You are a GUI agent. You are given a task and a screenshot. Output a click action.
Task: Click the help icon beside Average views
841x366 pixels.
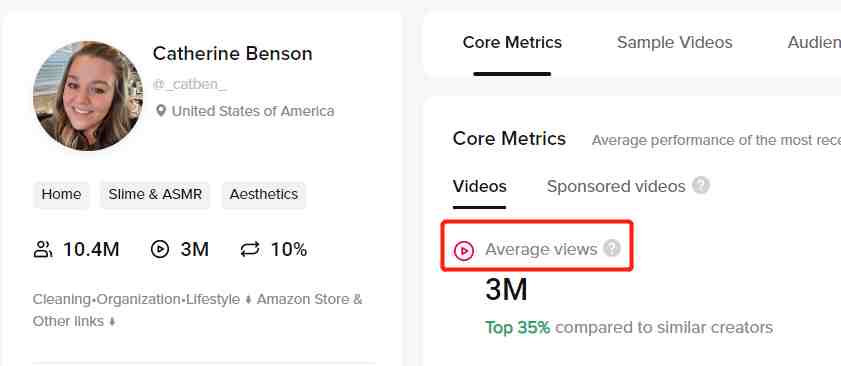pyautogui.click(x=612, y=248)
